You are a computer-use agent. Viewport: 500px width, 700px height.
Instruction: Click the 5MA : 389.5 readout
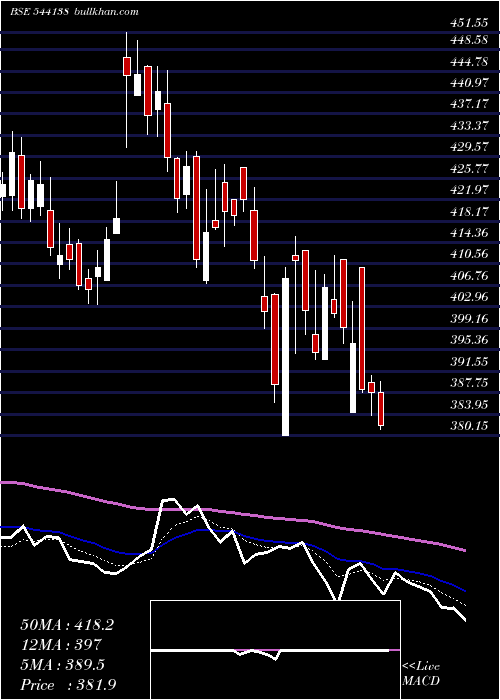[x=62, y=665]
